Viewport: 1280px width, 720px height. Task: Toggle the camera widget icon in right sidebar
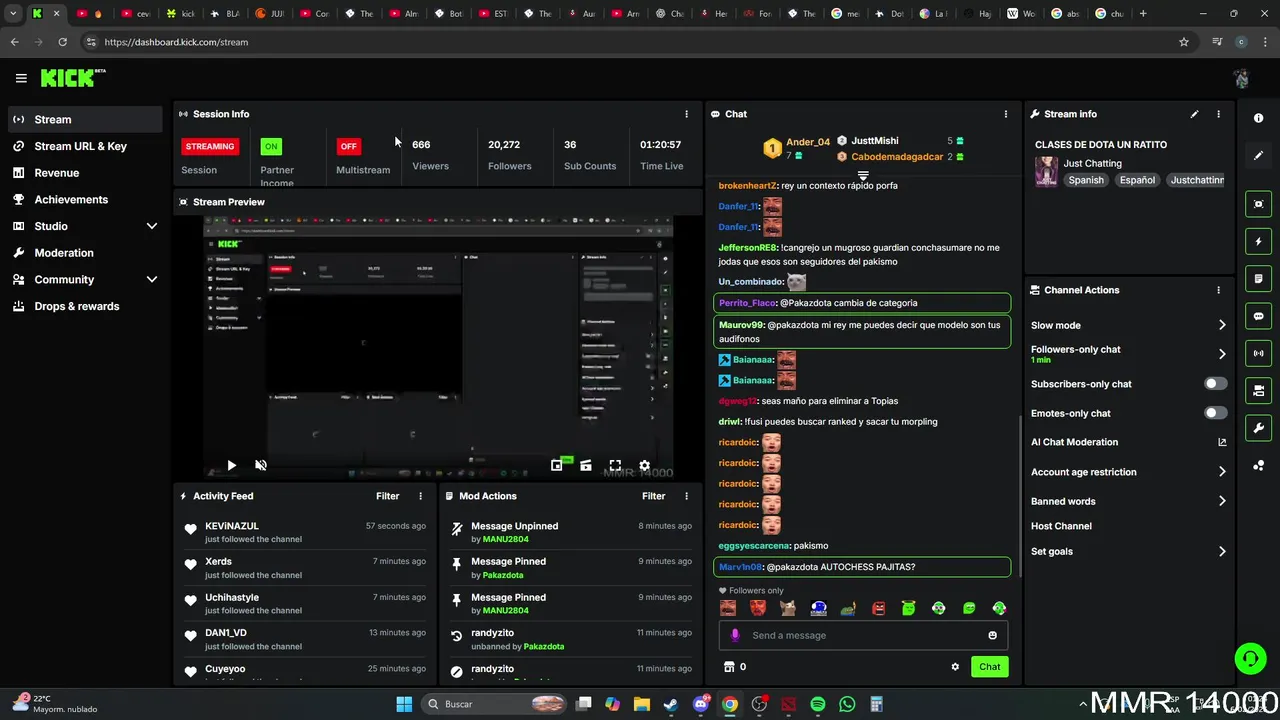pos(1259,390)
